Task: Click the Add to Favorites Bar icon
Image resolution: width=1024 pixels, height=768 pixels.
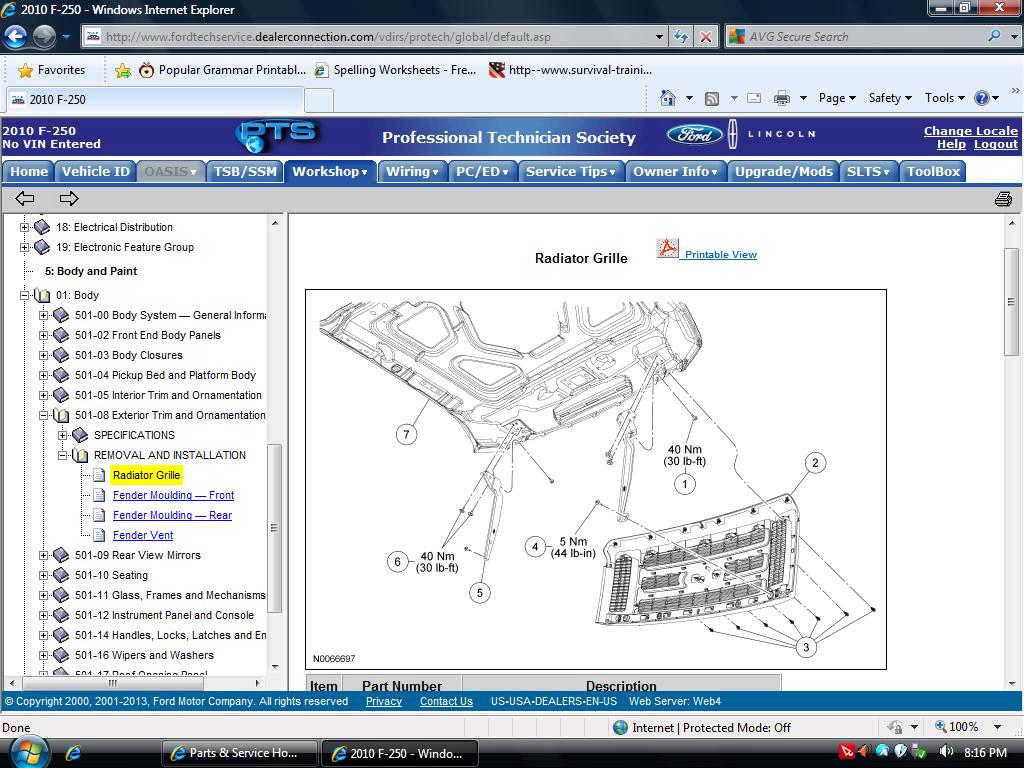Action: tap(122, 70)
